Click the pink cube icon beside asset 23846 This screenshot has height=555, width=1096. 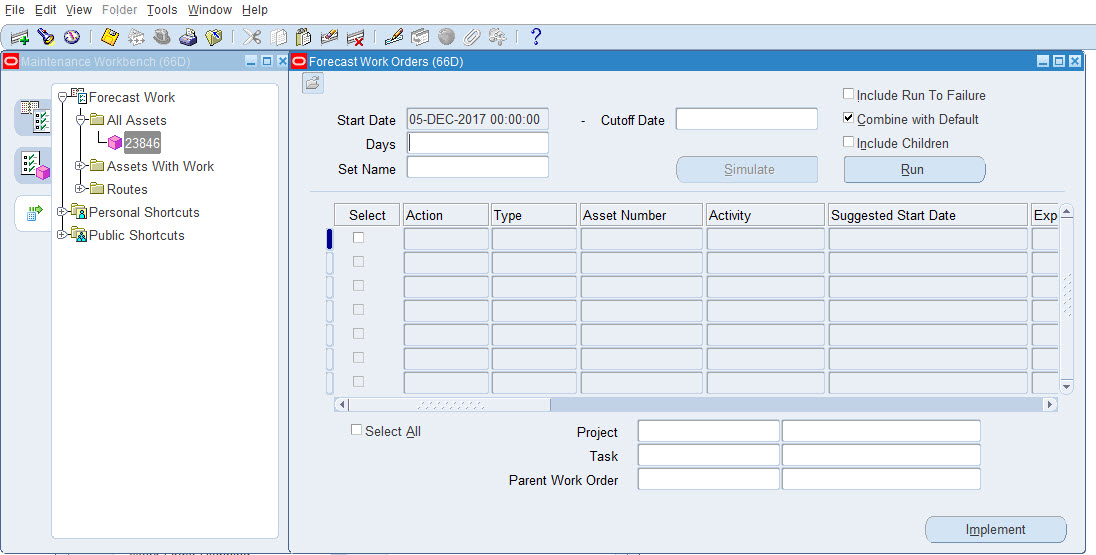(115, 143)
